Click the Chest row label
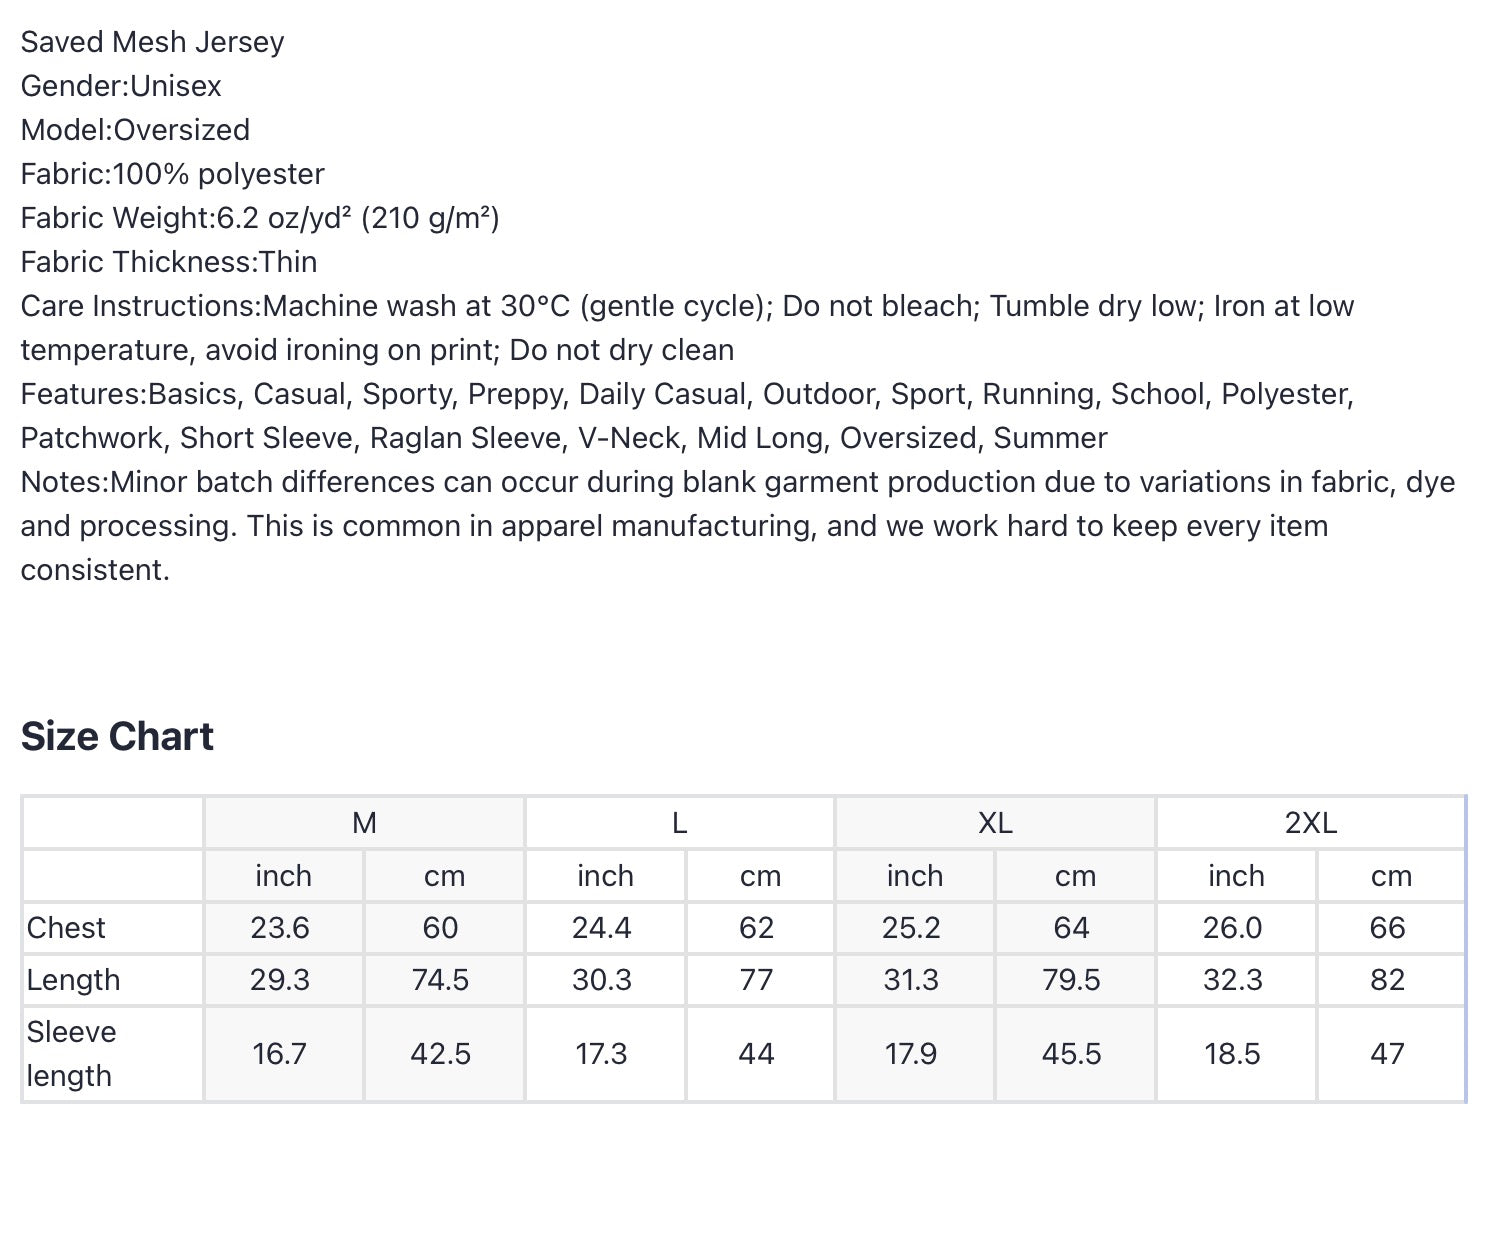Image resolution: width=1488 pixels, height=1240 pixels. coord(66,928)
